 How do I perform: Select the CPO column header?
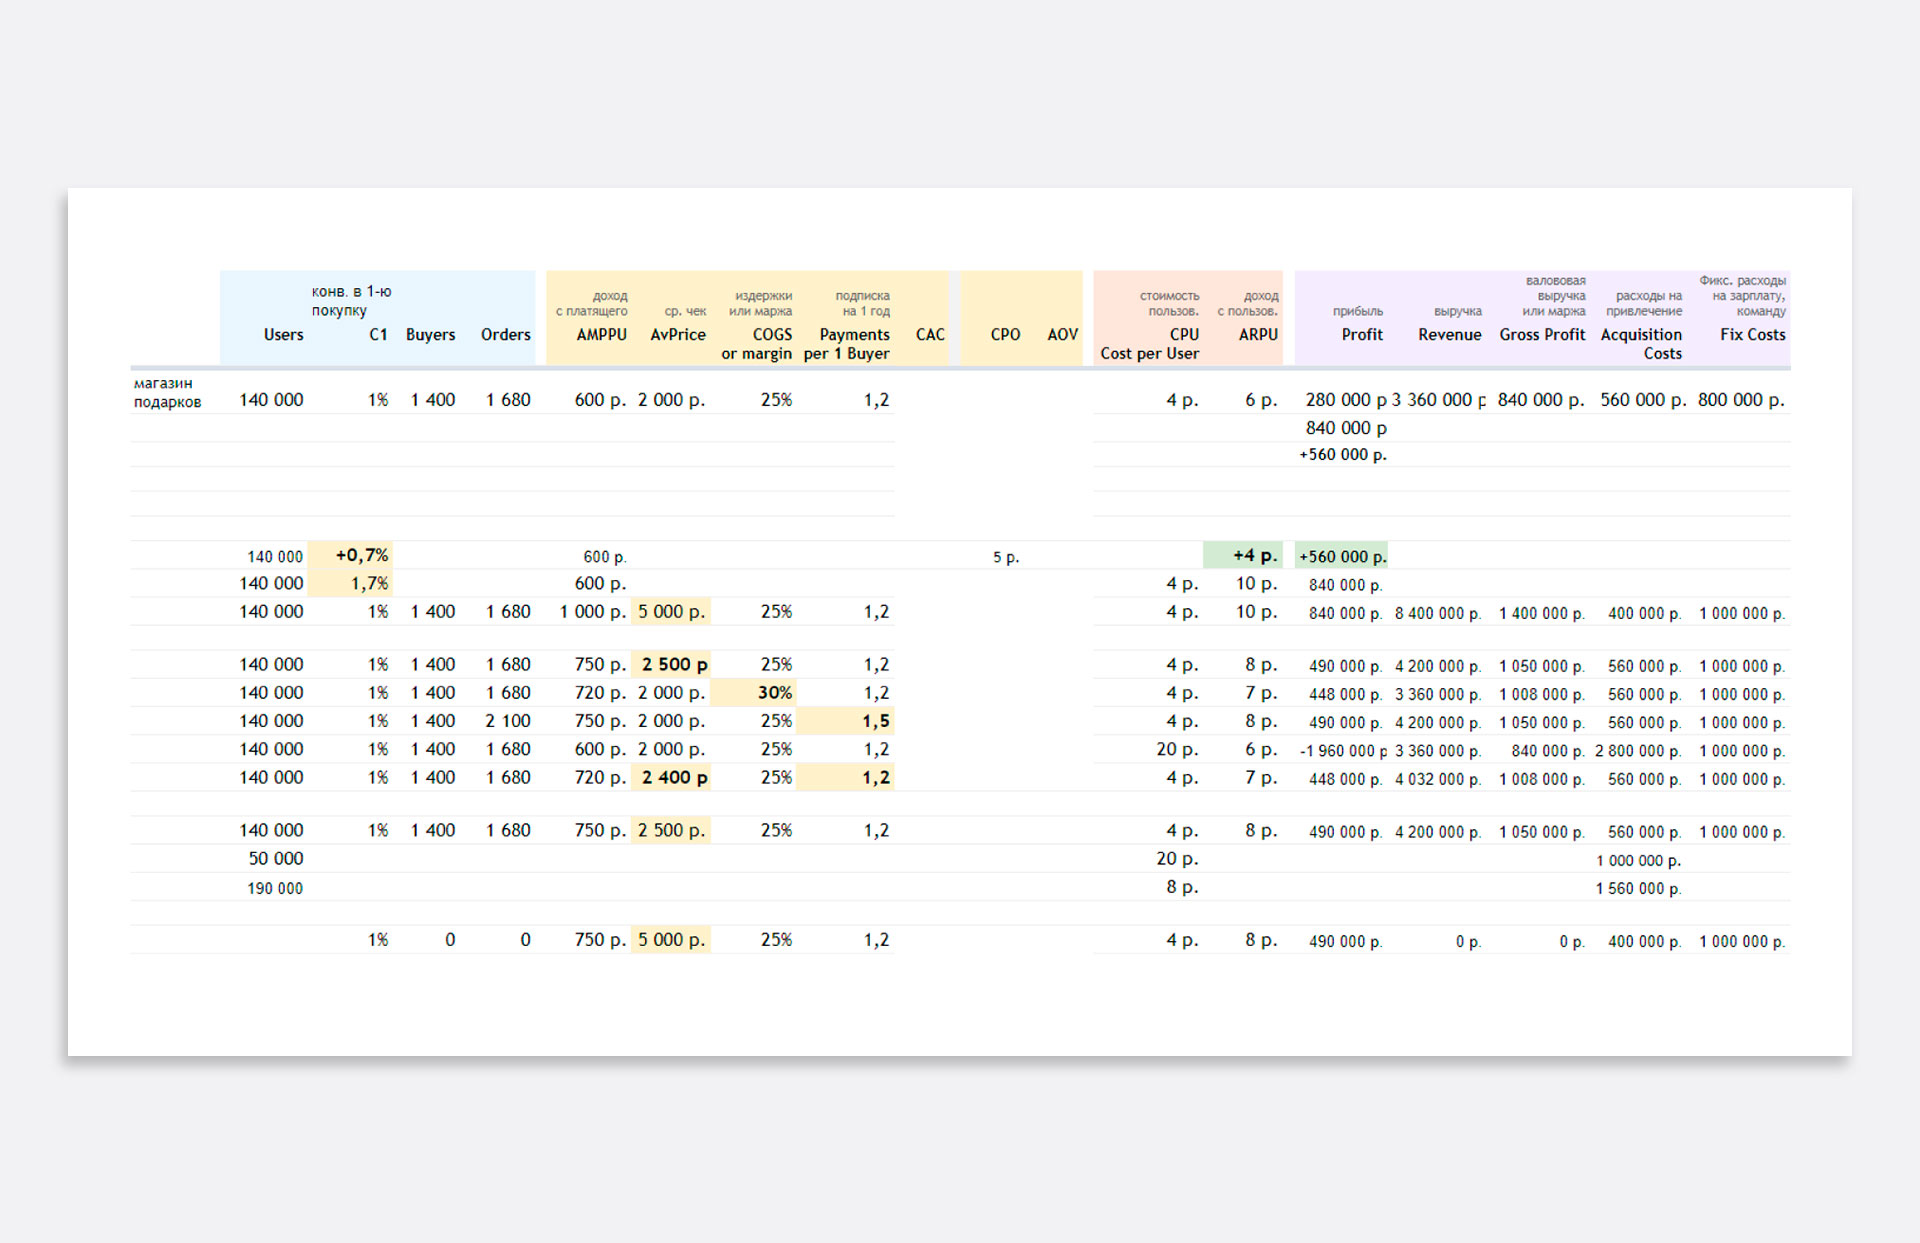(x=1005, y=334)
